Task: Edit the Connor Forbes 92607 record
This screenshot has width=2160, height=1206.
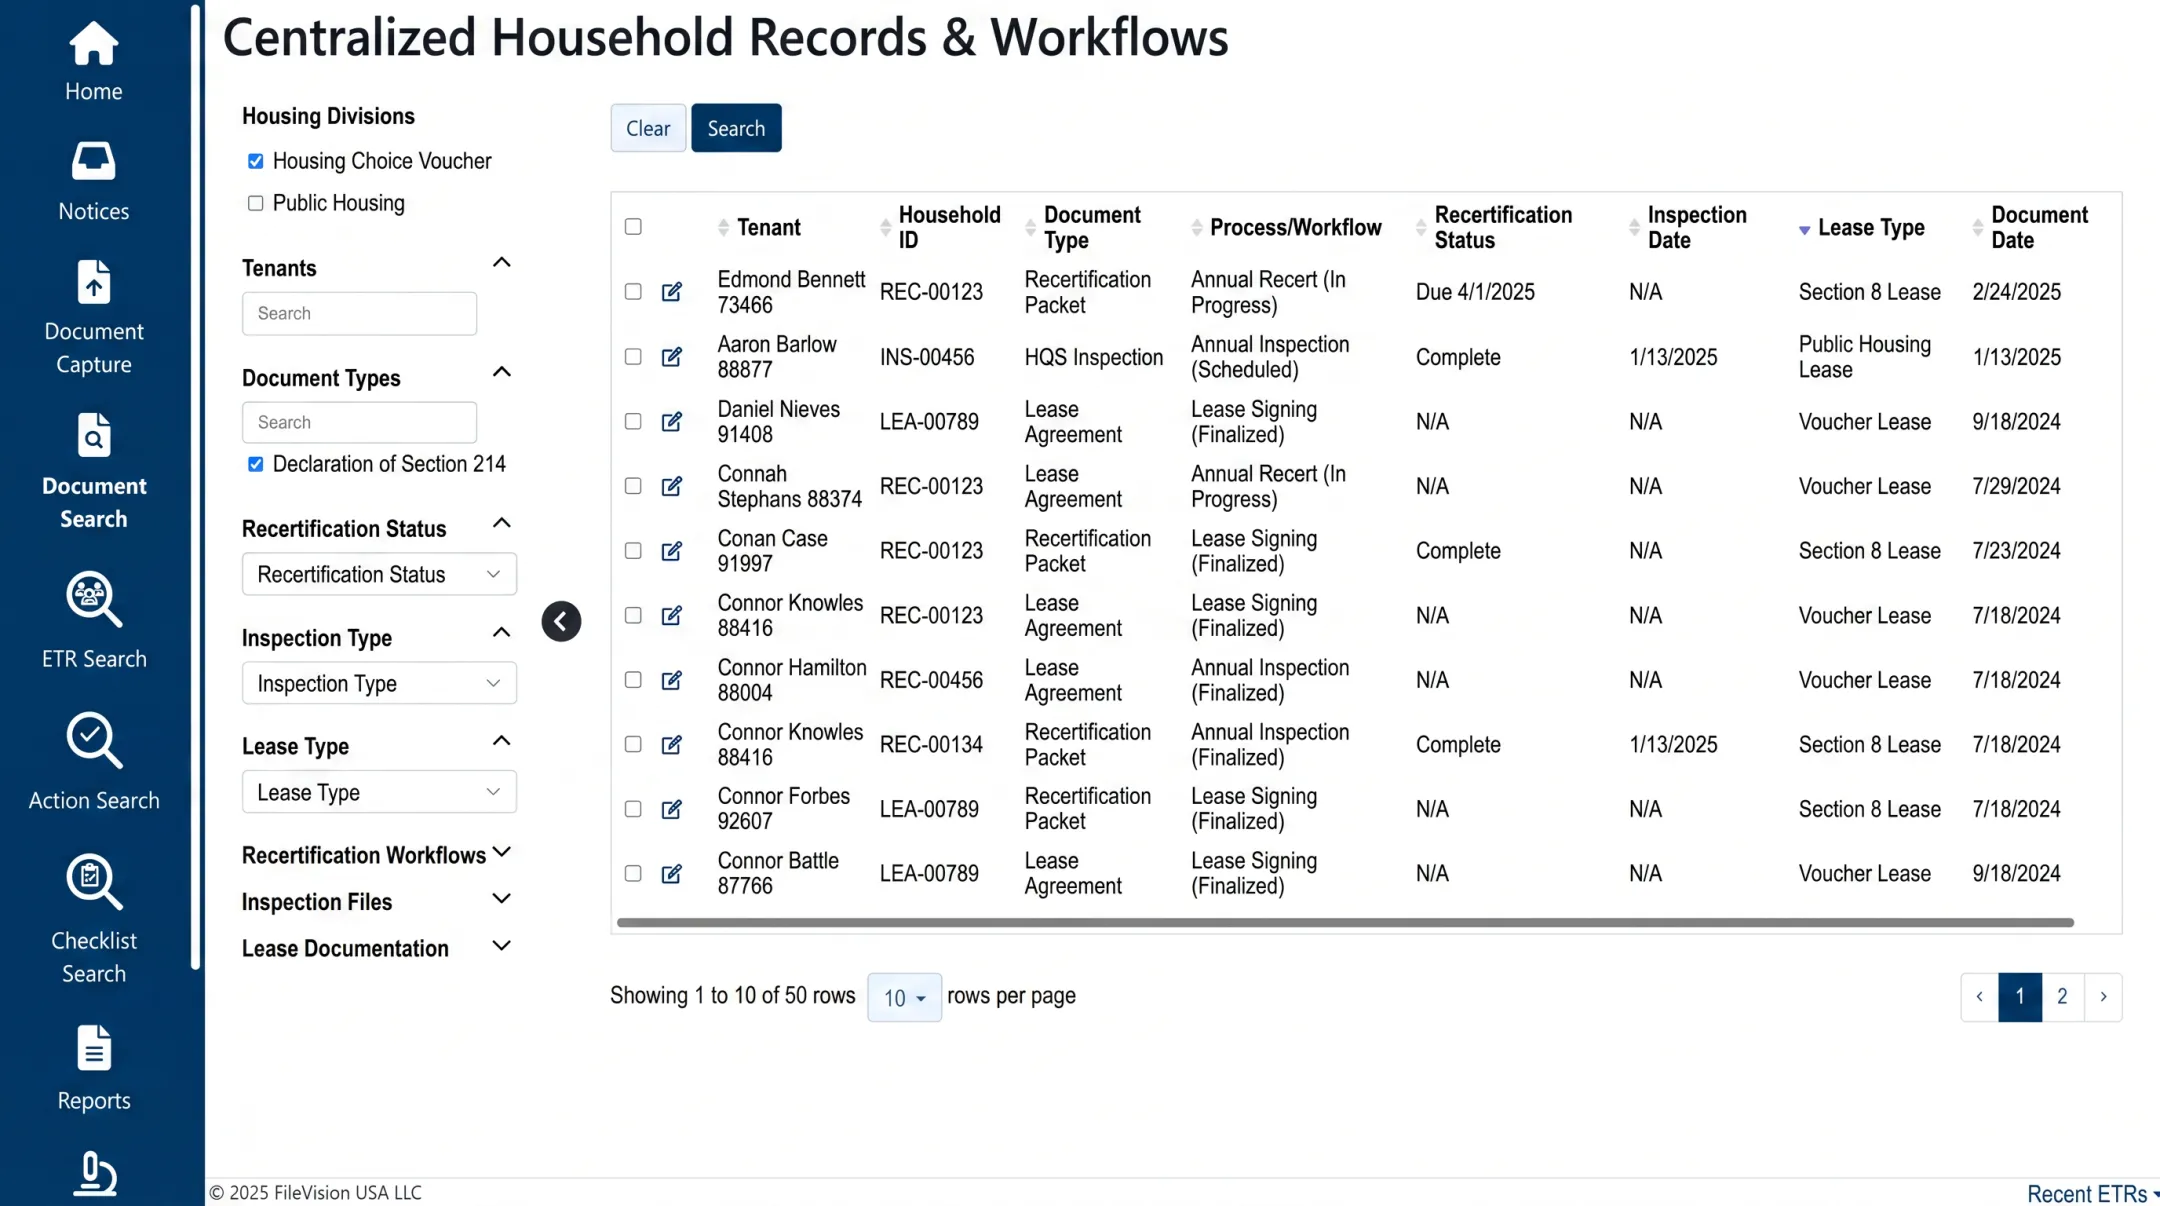Action: pyautogui.click(x=672, y=809)
